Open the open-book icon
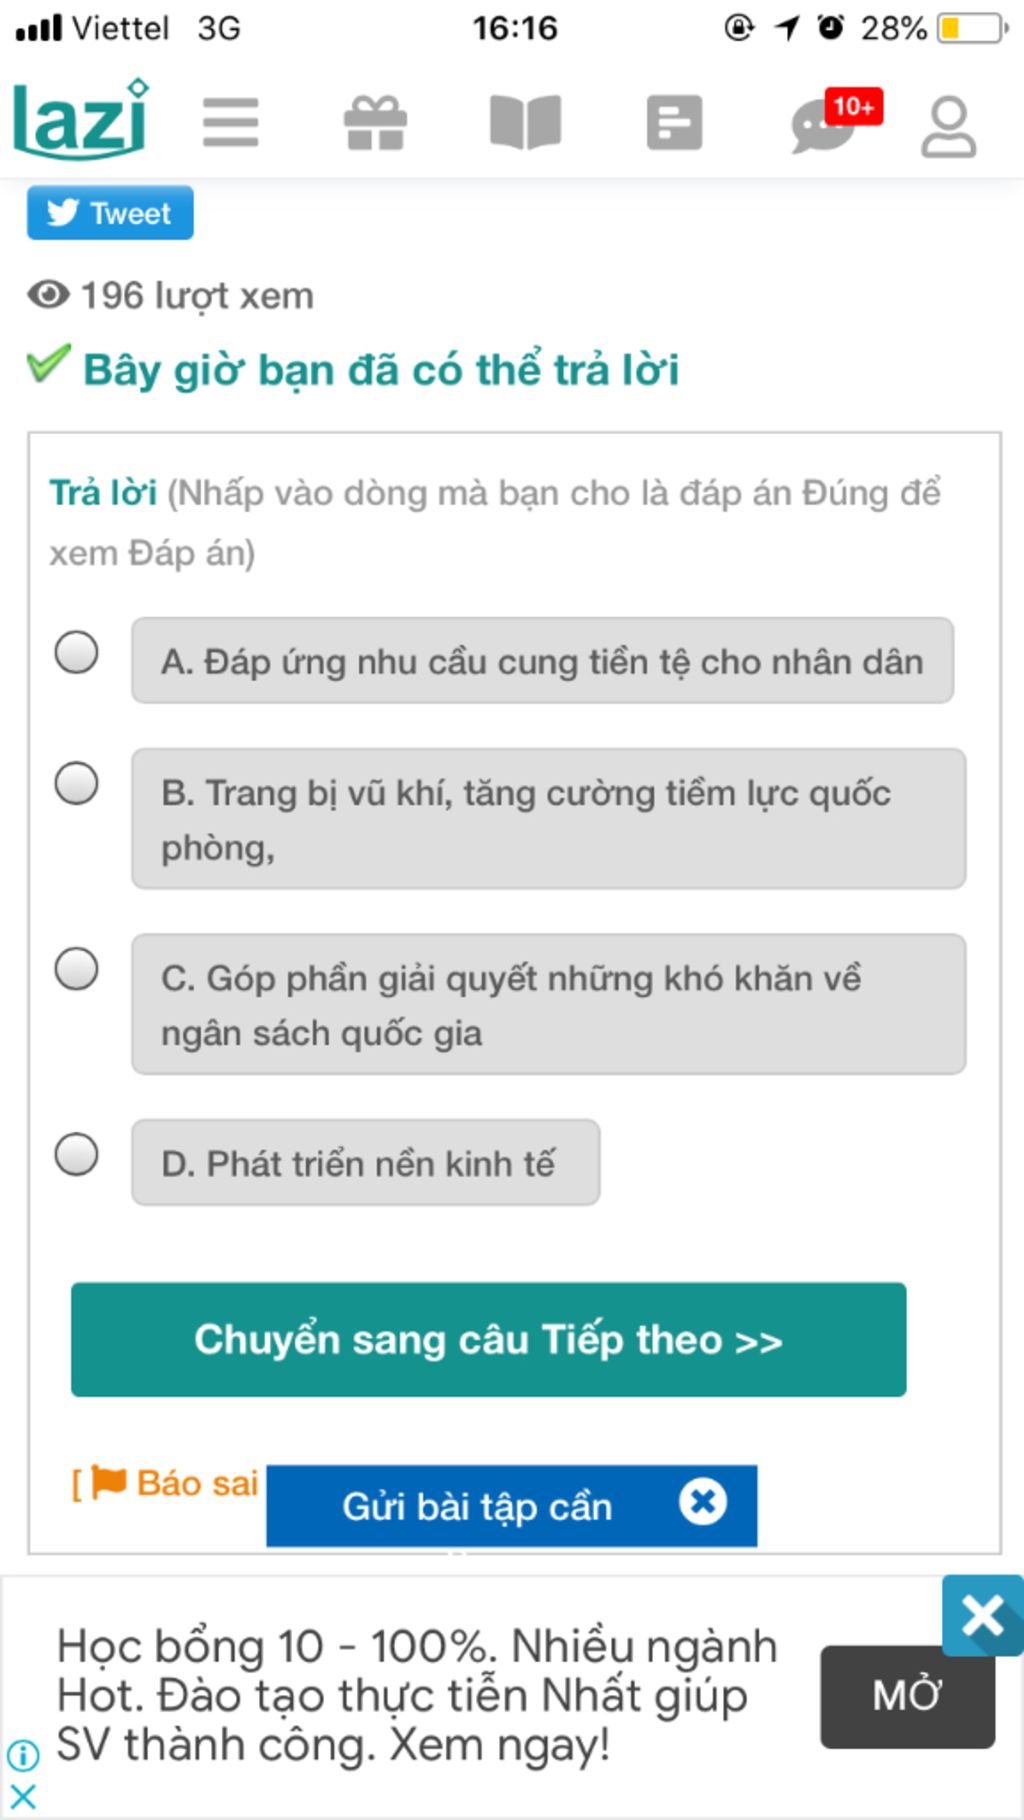The image size is (1024, 1820). tap(525, 123)
